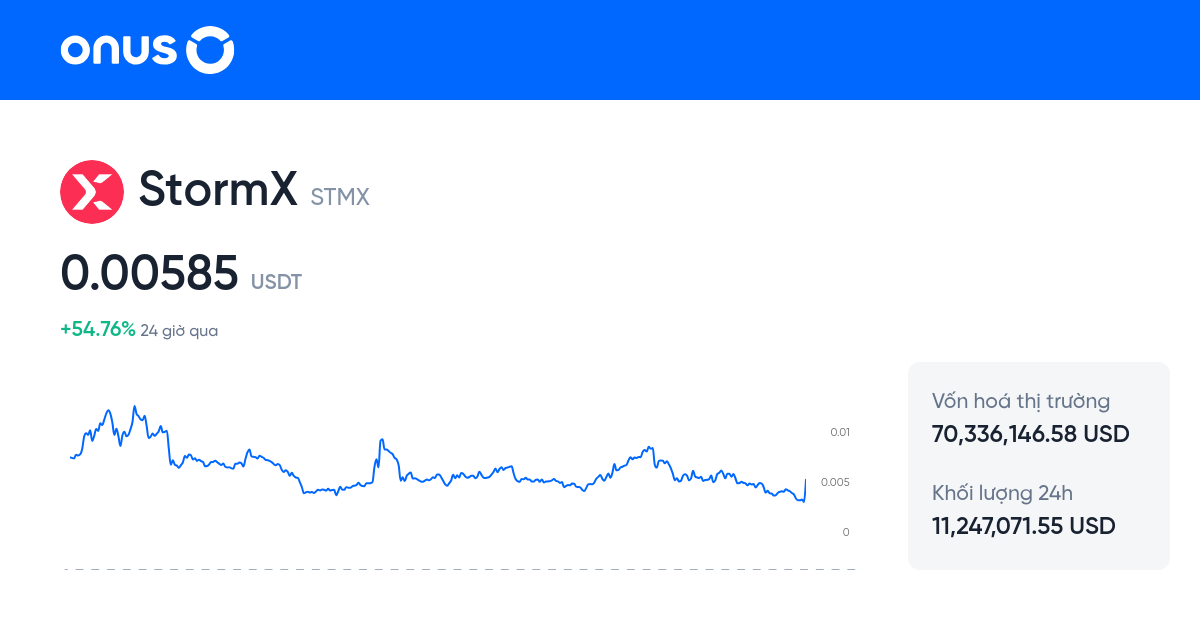Click the ONUS circular brand mark

coord(210,49)
